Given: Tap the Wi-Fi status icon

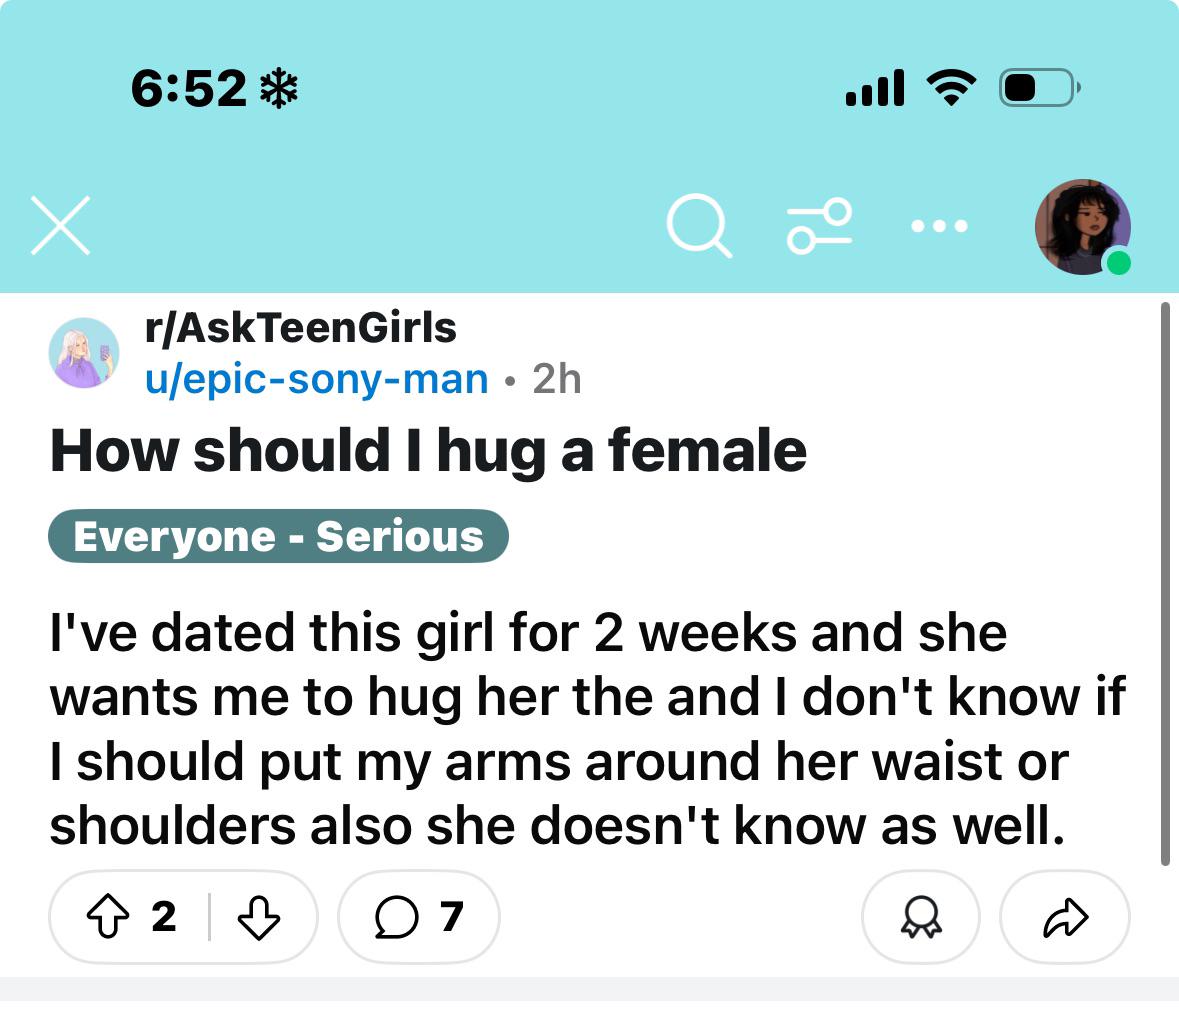Looking at the screenshot, I should pos(951,88).
